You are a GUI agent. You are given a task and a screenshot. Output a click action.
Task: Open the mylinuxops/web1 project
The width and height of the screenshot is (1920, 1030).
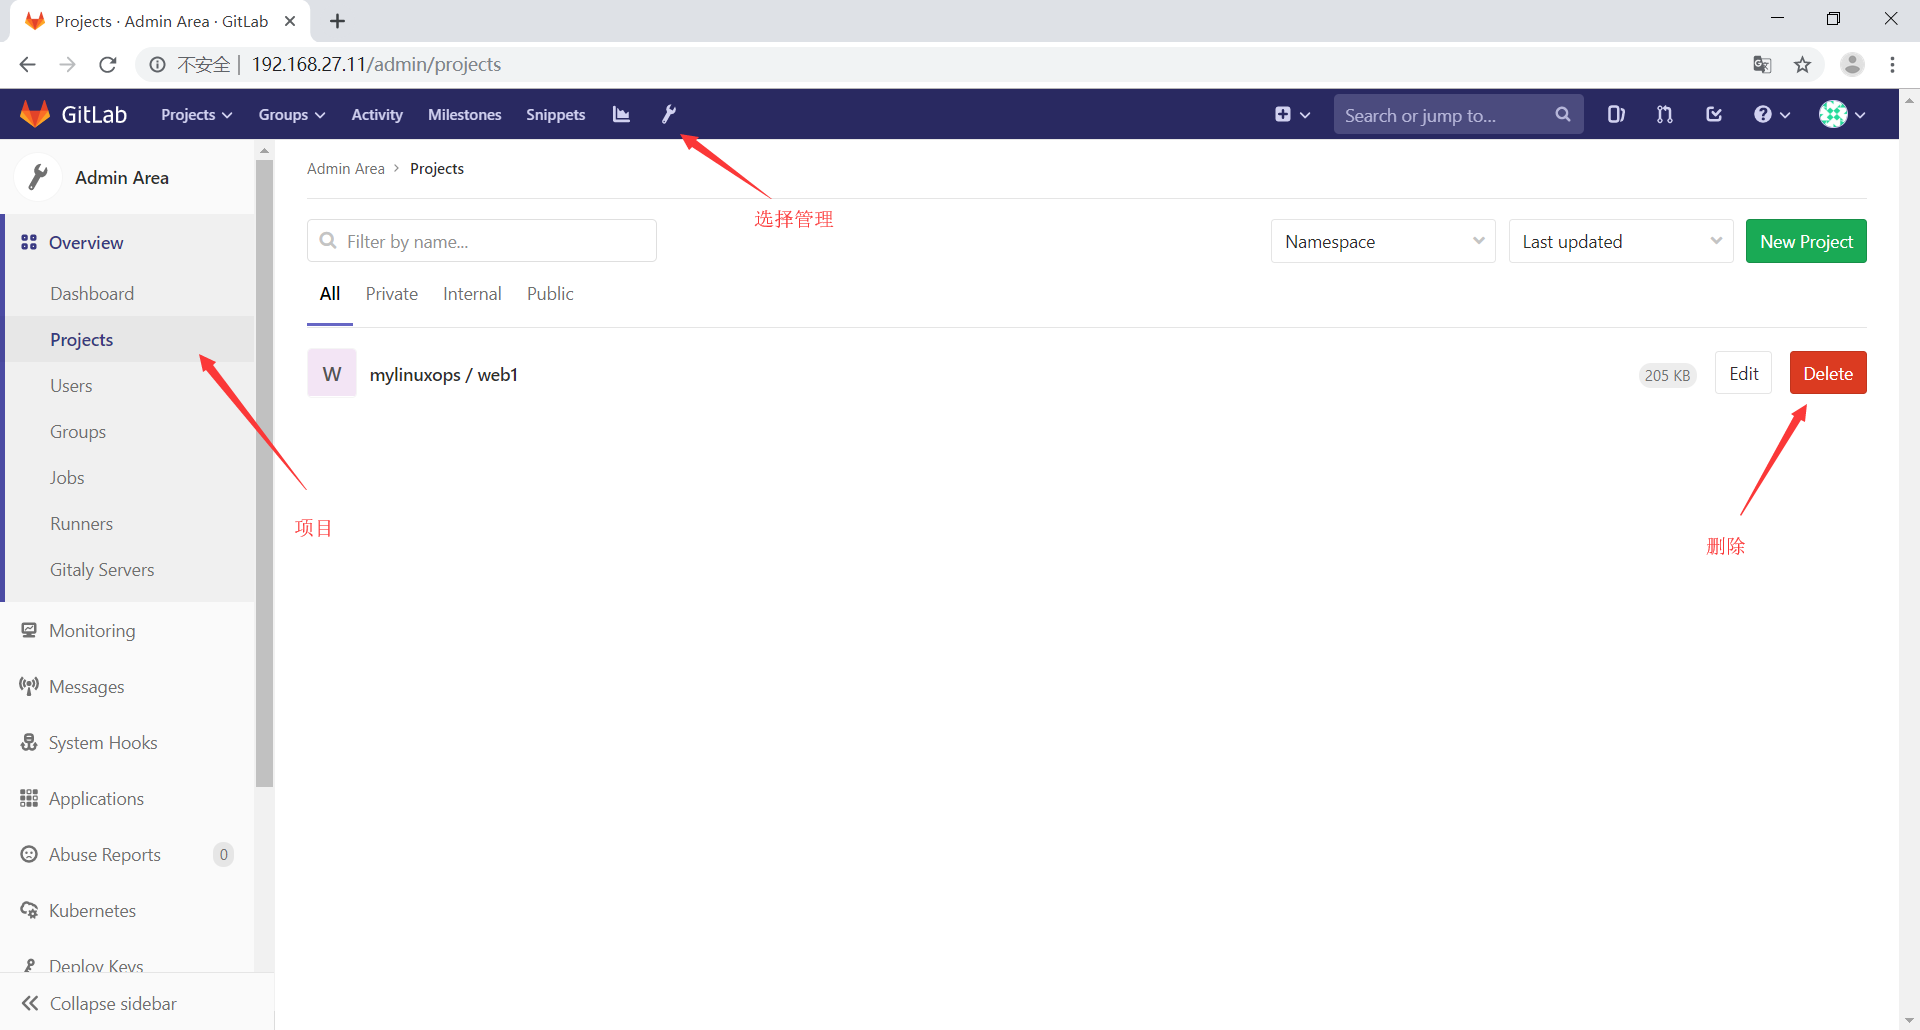(443, 374)
